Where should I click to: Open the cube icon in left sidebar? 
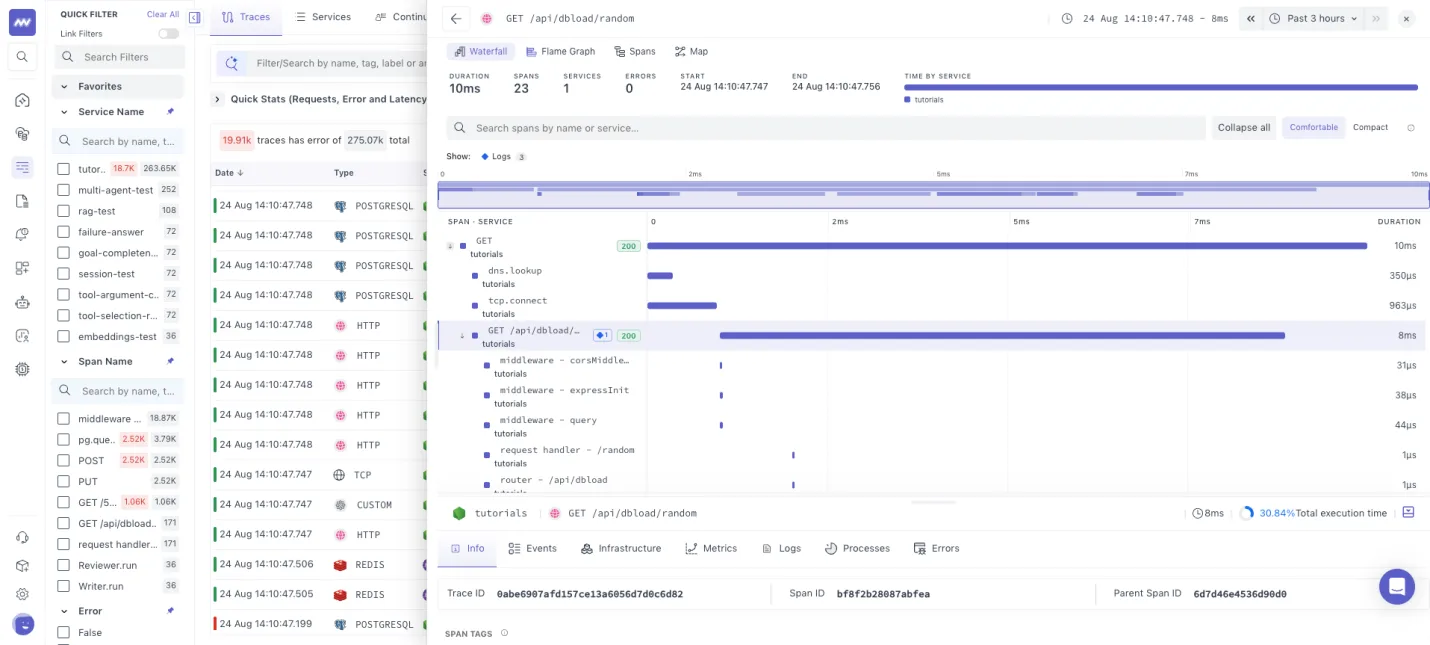[22, 566]
